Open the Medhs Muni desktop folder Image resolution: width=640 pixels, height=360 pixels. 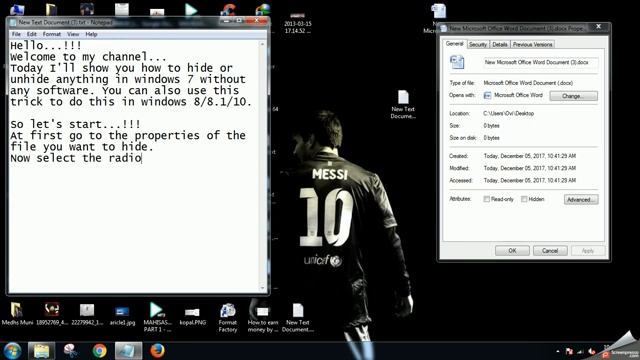[x=17, y=314]
